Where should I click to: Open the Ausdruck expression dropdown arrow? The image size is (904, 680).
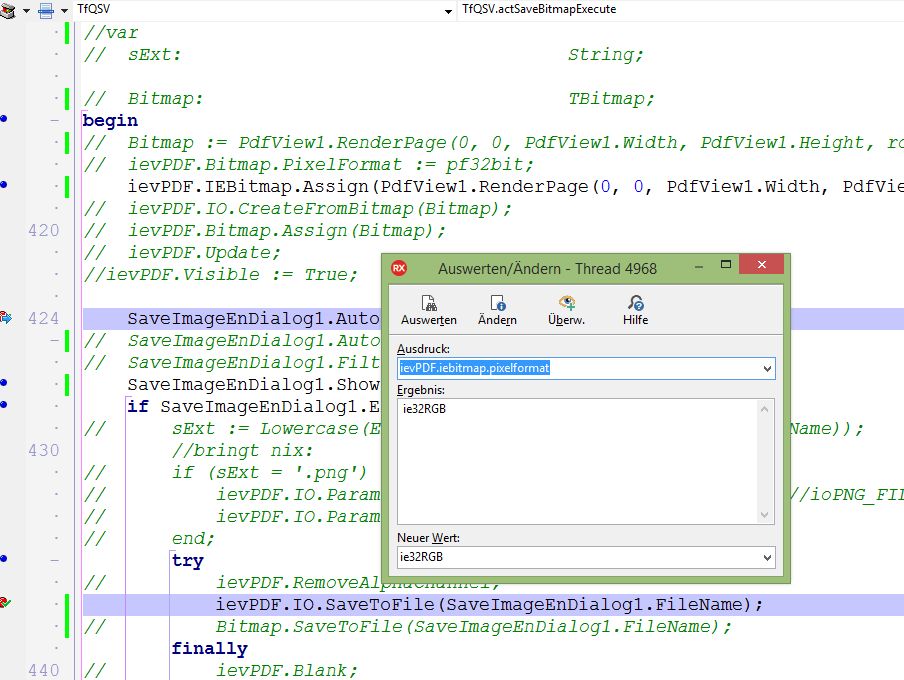[x=767, y=369]
